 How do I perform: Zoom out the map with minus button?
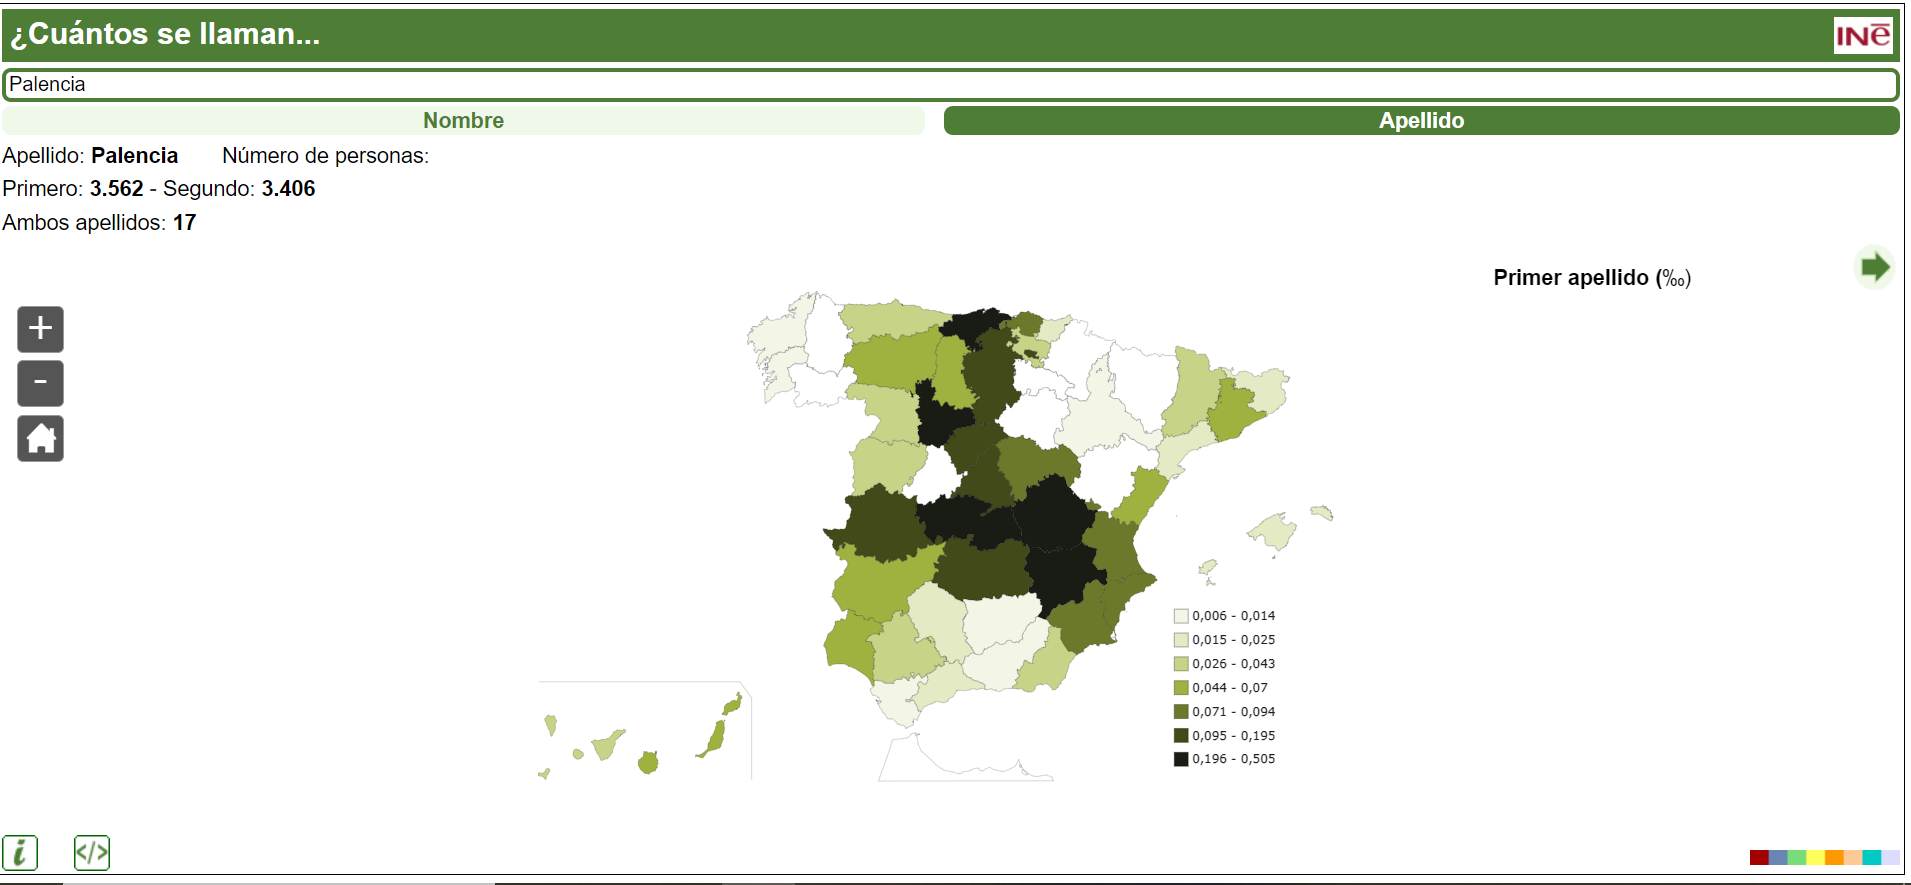40,383
